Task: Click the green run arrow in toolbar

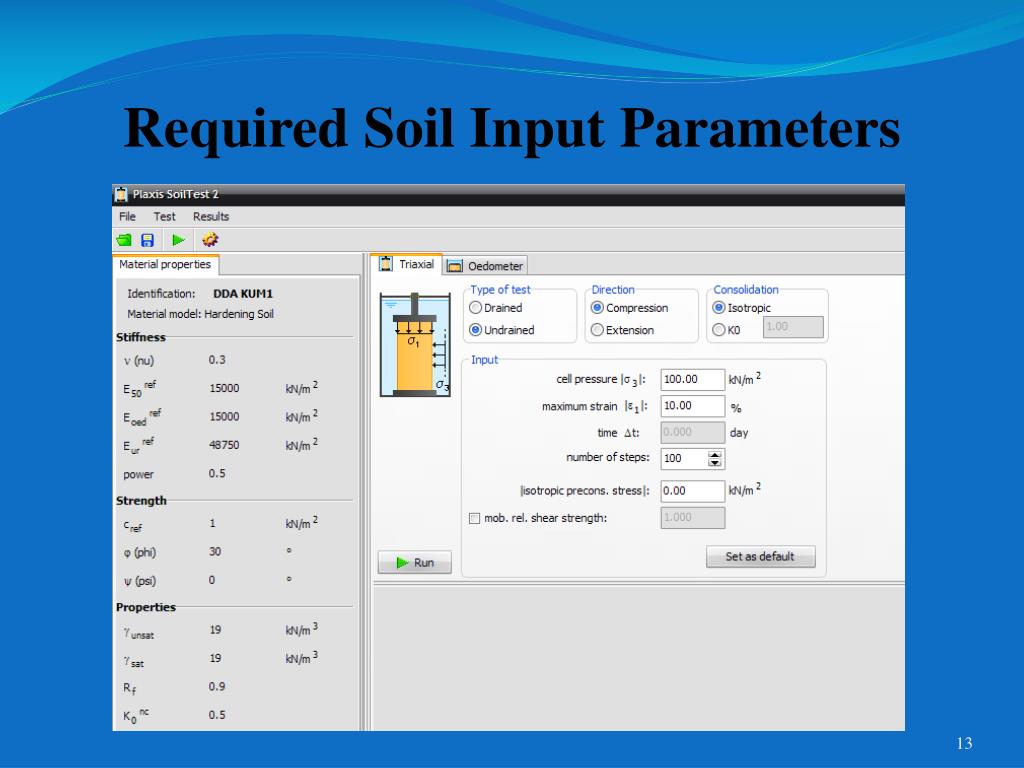Action: point(178,240)
